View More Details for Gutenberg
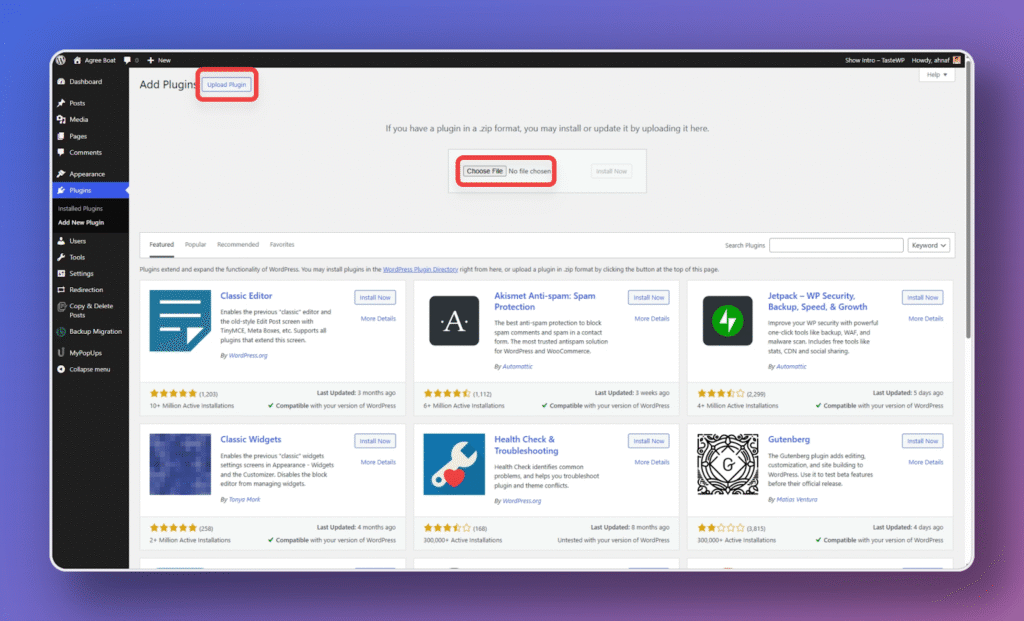1024x621 pixels. [x=925, y=462]
